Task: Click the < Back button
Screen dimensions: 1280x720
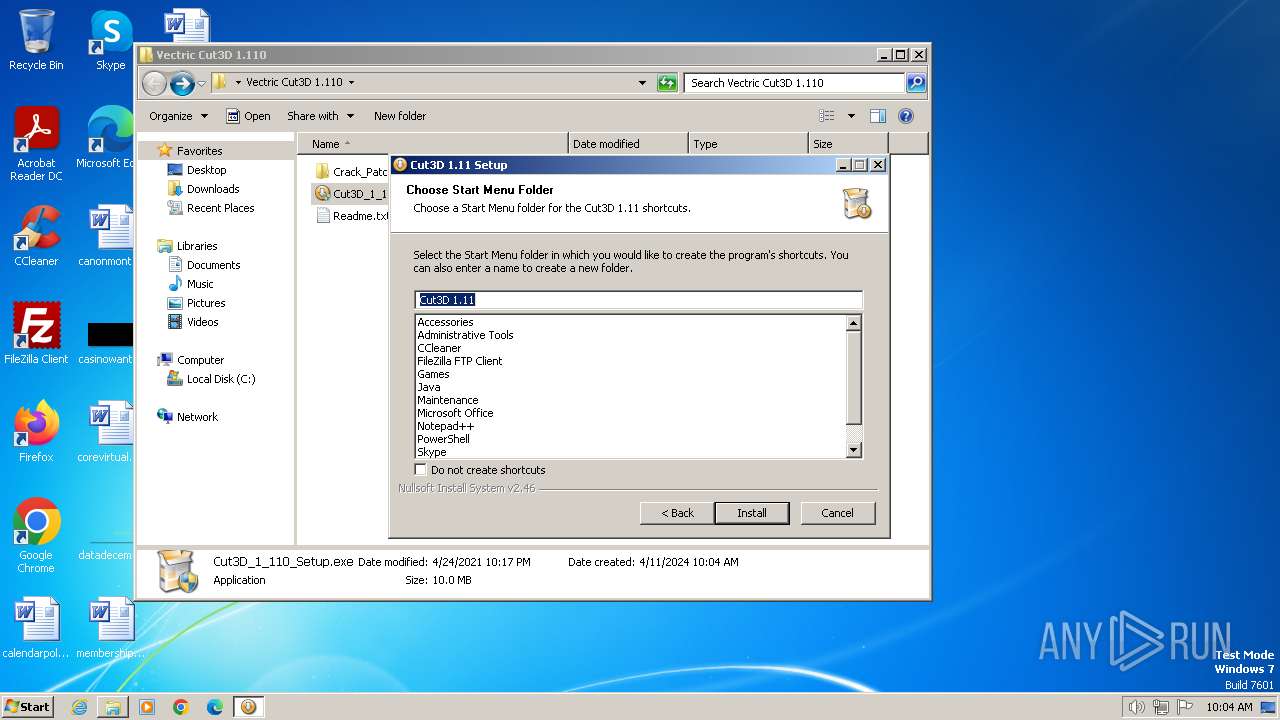Action: pyautogui.click(x=677, y=513)
